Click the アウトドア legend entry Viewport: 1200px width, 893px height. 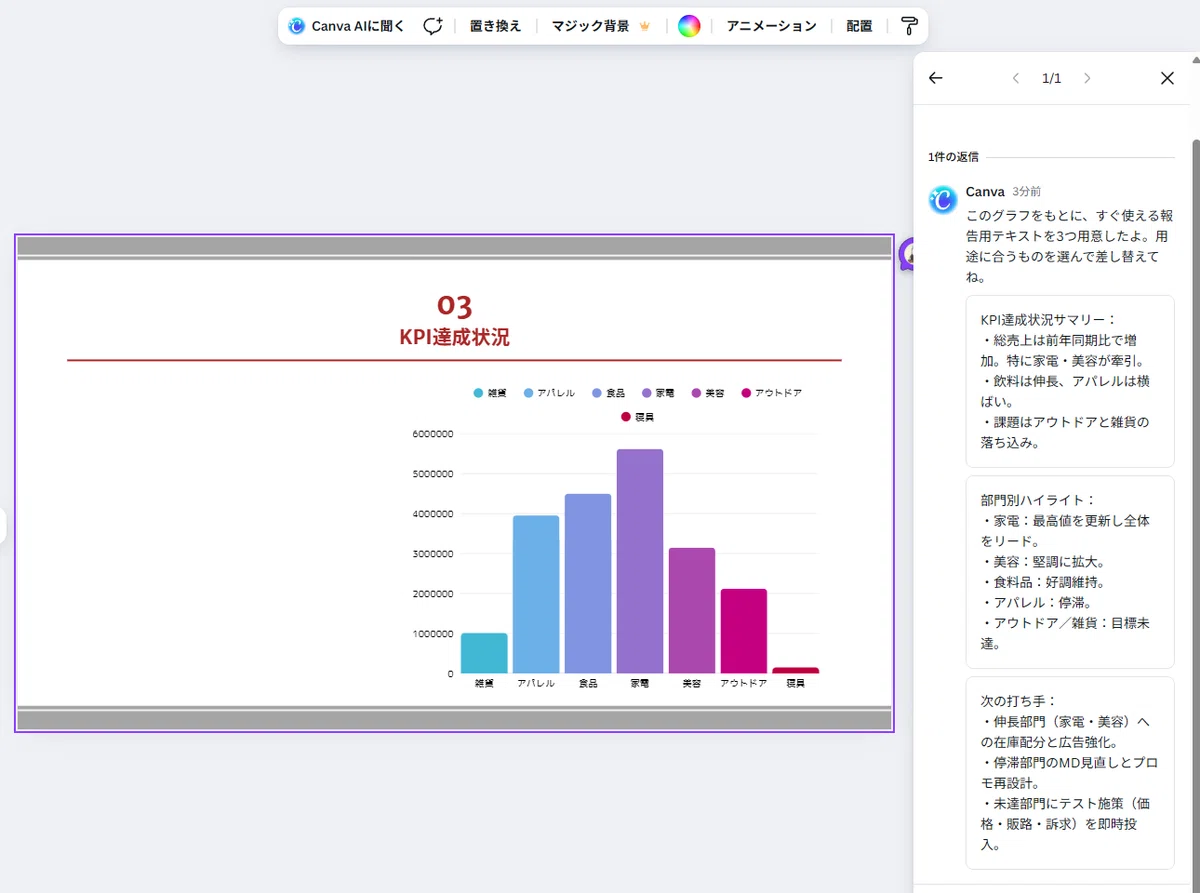771,393
